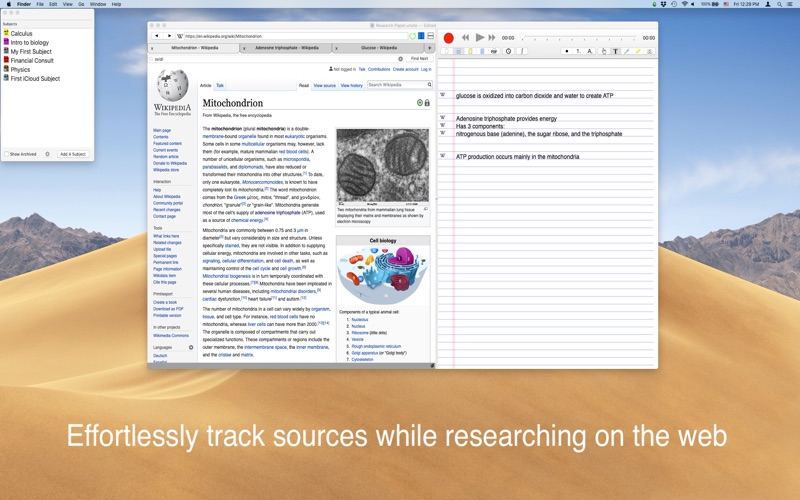Open the Languages settings gear in the Wikipedia sidebar
This screenshot has width=800, height=500.
pyautogui.click(x=191, y=347)
